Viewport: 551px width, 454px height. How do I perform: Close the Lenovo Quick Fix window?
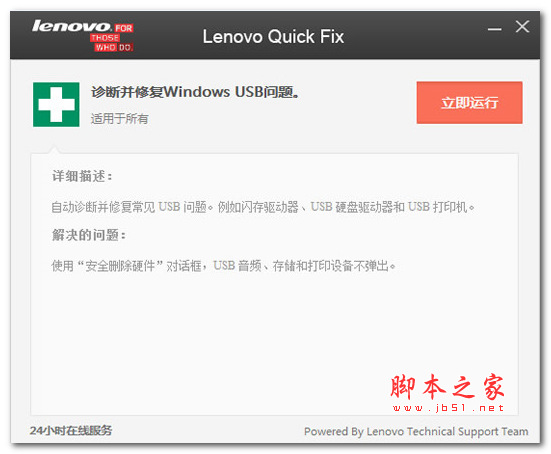(x=522, y=27)
